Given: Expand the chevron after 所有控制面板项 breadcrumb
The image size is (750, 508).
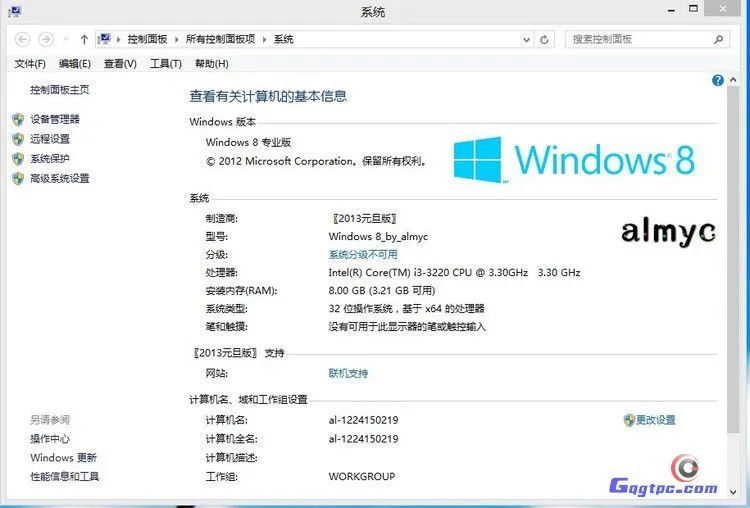Looking at the screenshot, I should tap(265, 39).
